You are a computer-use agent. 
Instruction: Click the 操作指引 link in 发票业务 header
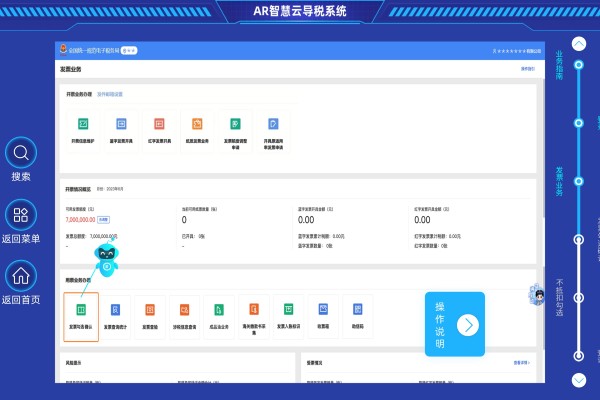[x=528, y=69]
